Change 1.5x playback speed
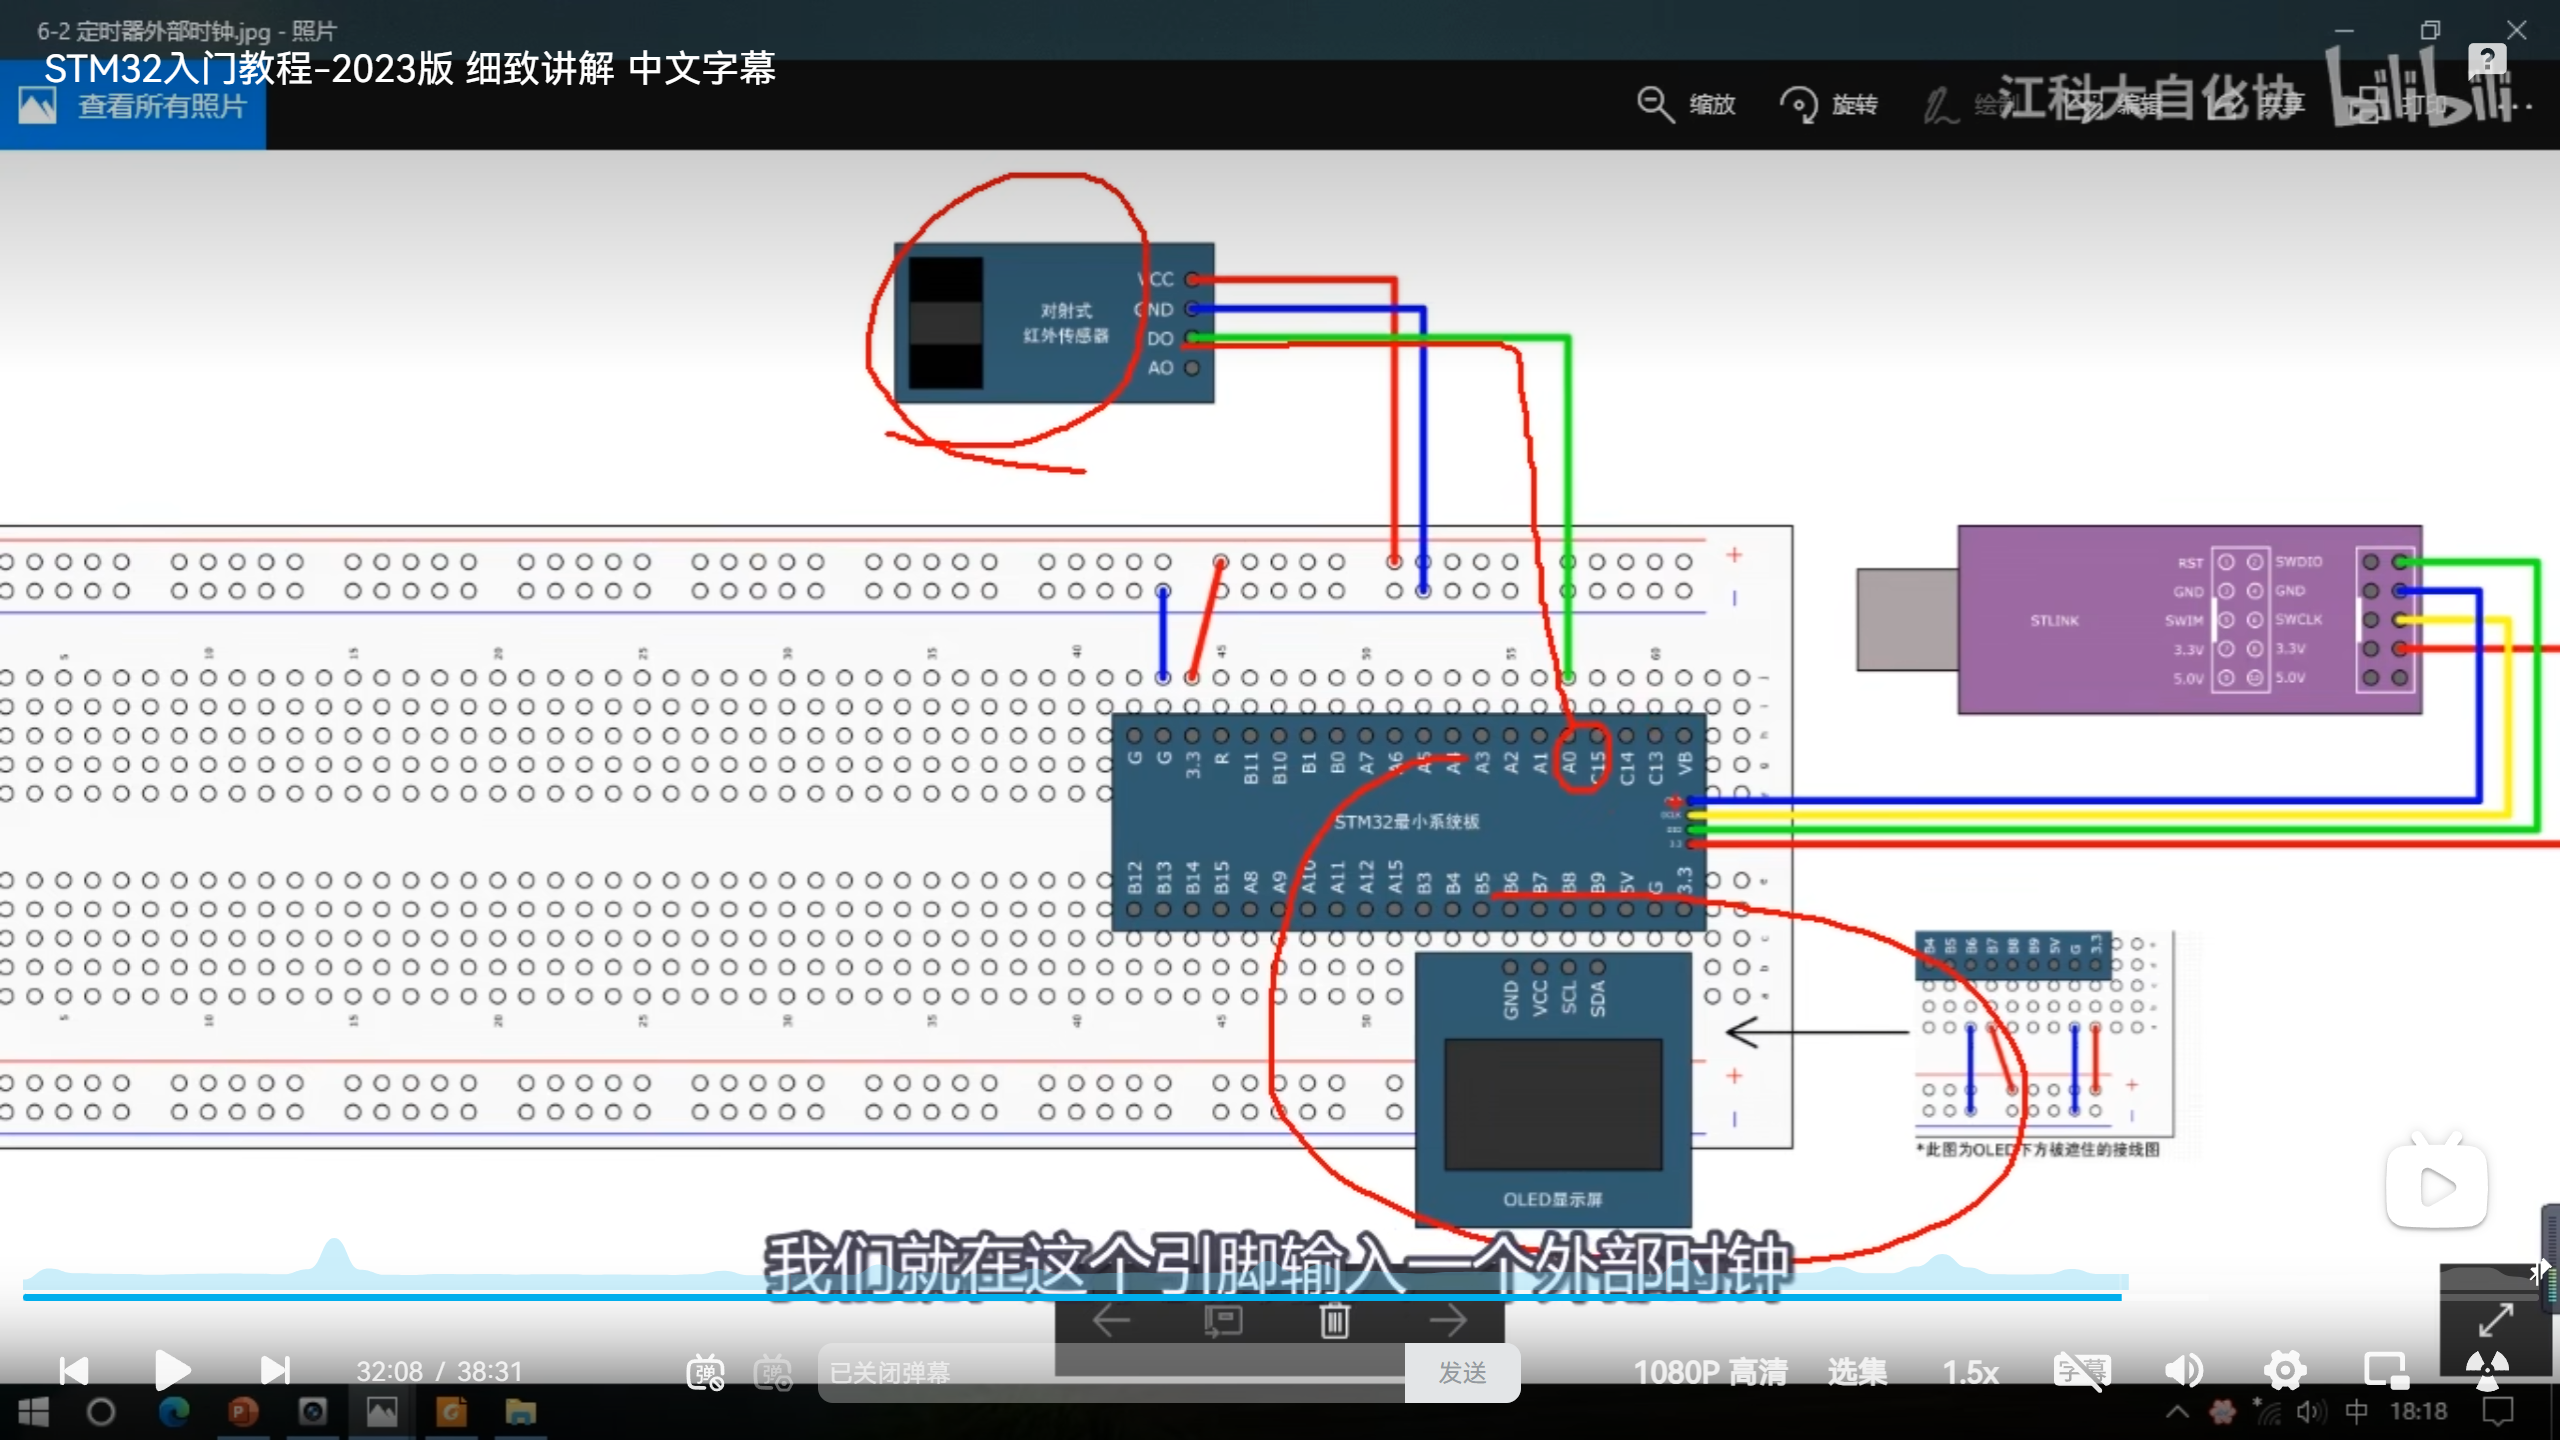The width and height of the screenshot is (2560, 1440). pyautogui.click(x=1970, y=1372)
